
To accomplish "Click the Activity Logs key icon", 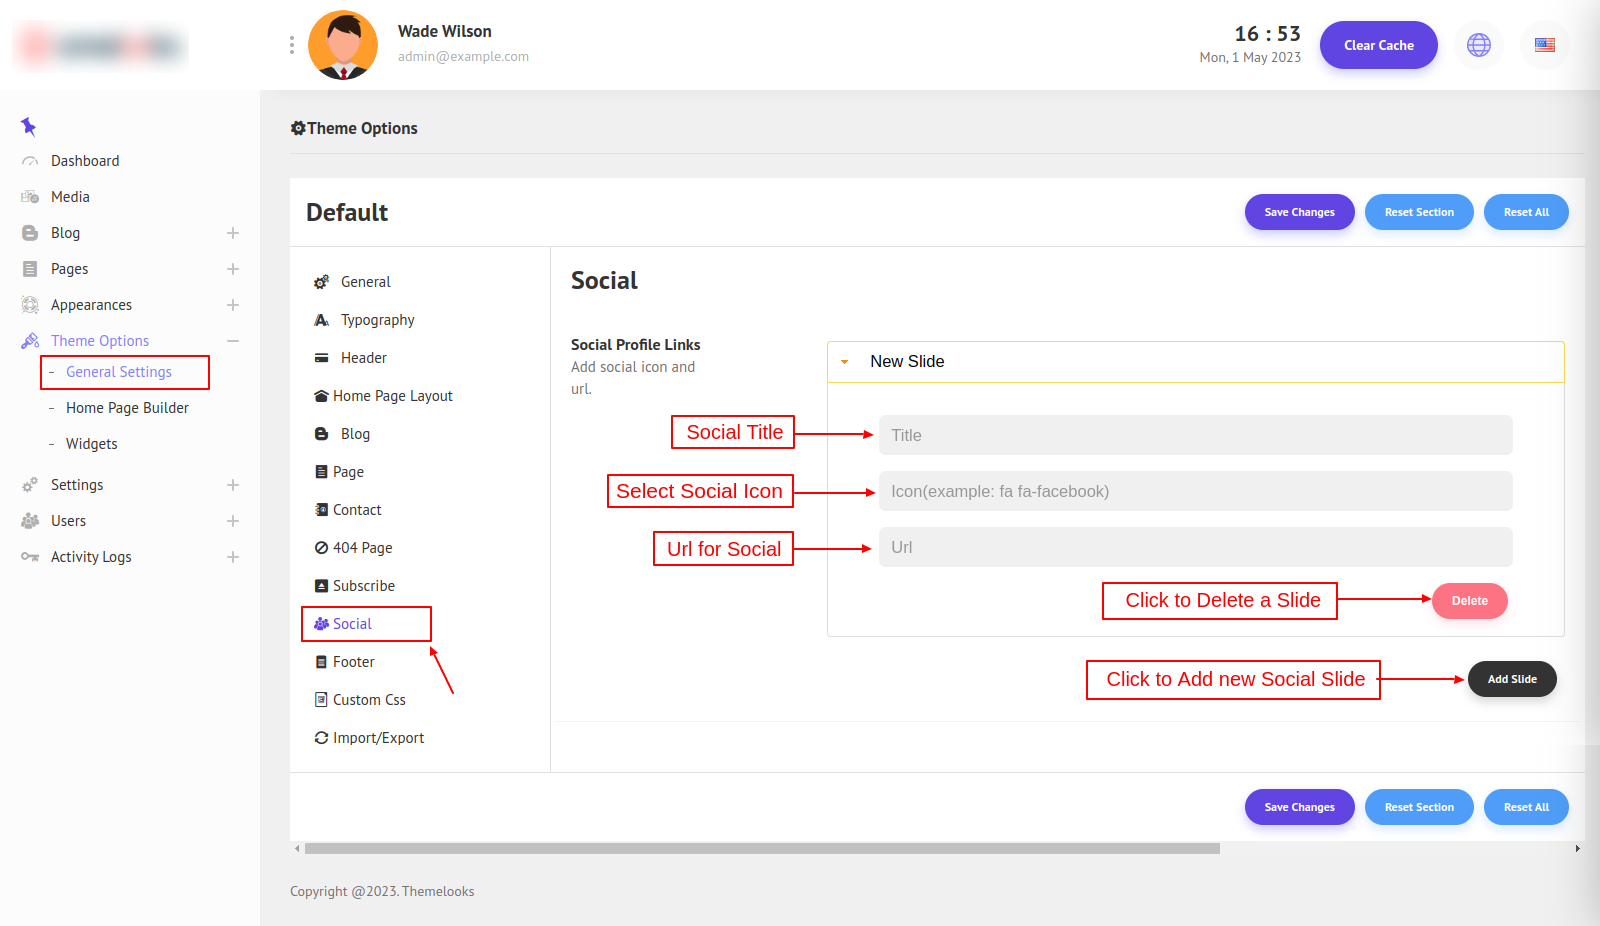I will coord(30,557).
